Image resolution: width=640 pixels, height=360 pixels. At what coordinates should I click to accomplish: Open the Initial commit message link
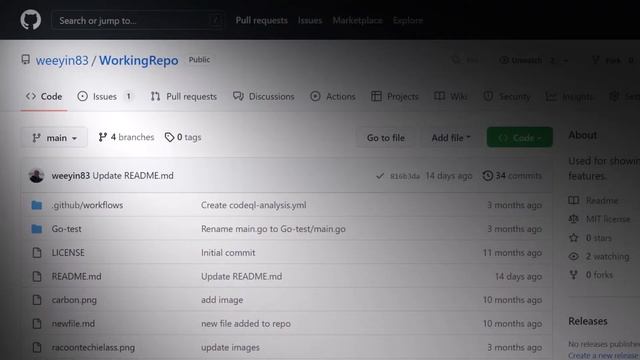228,253
